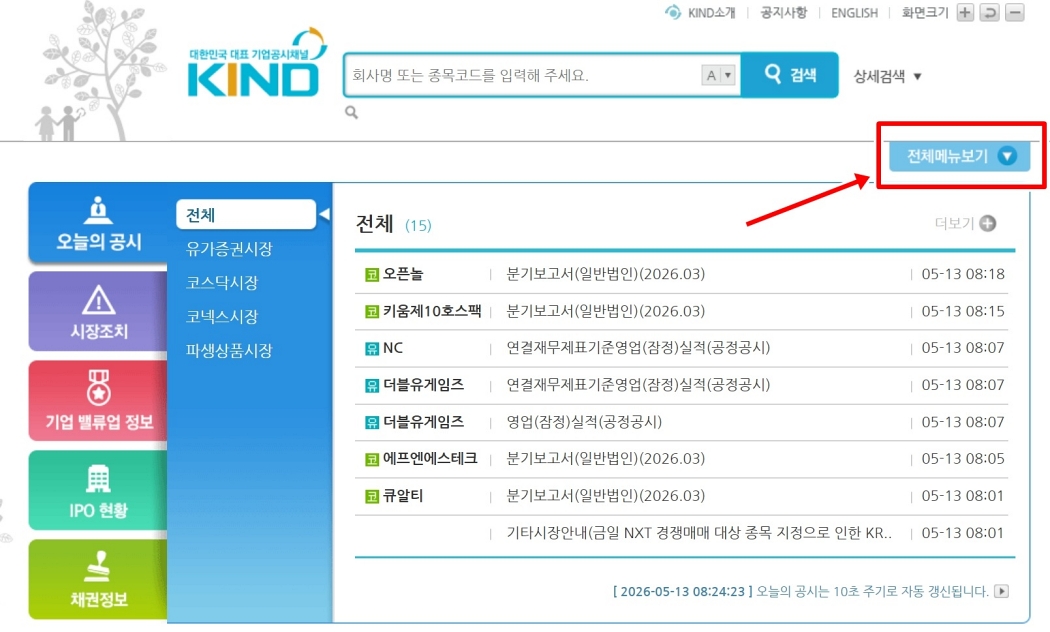
Task: Open the IPO 현황 section
Action: 98,491
